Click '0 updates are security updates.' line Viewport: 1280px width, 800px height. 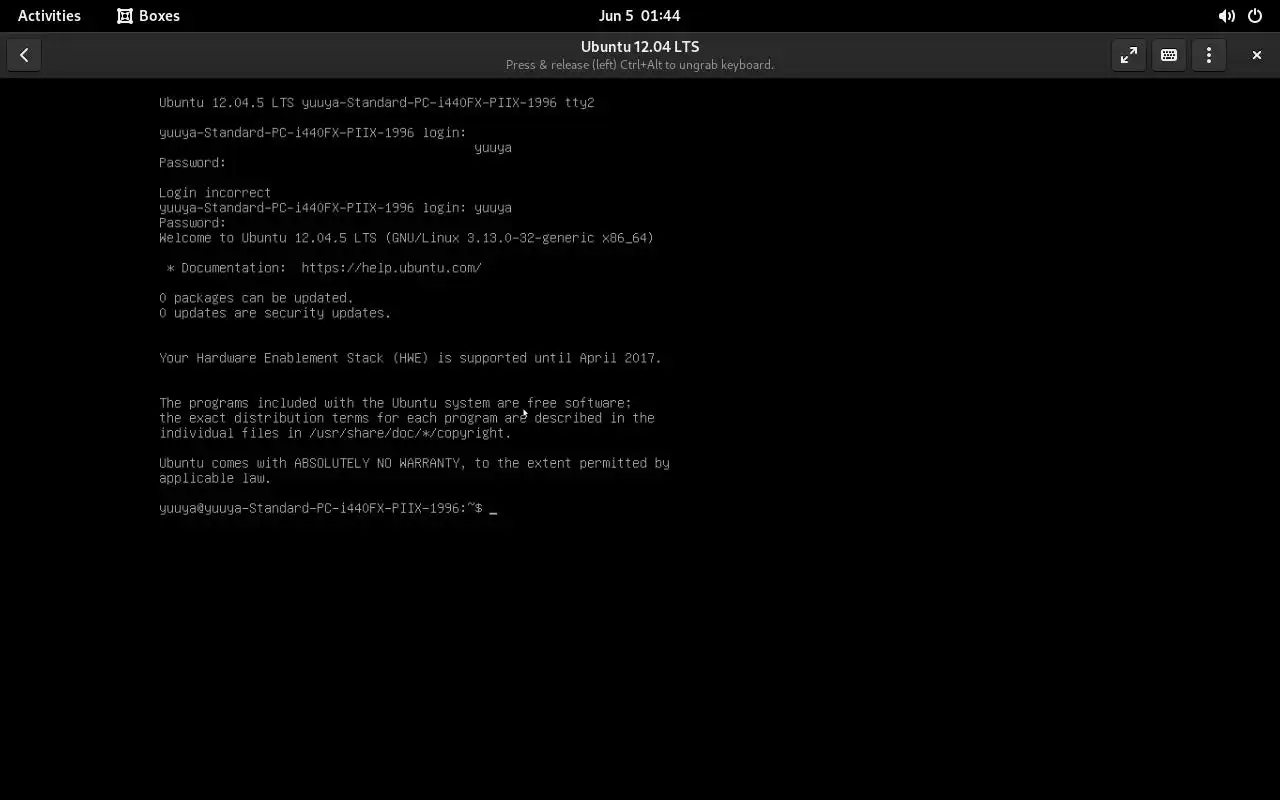point(275,313)
